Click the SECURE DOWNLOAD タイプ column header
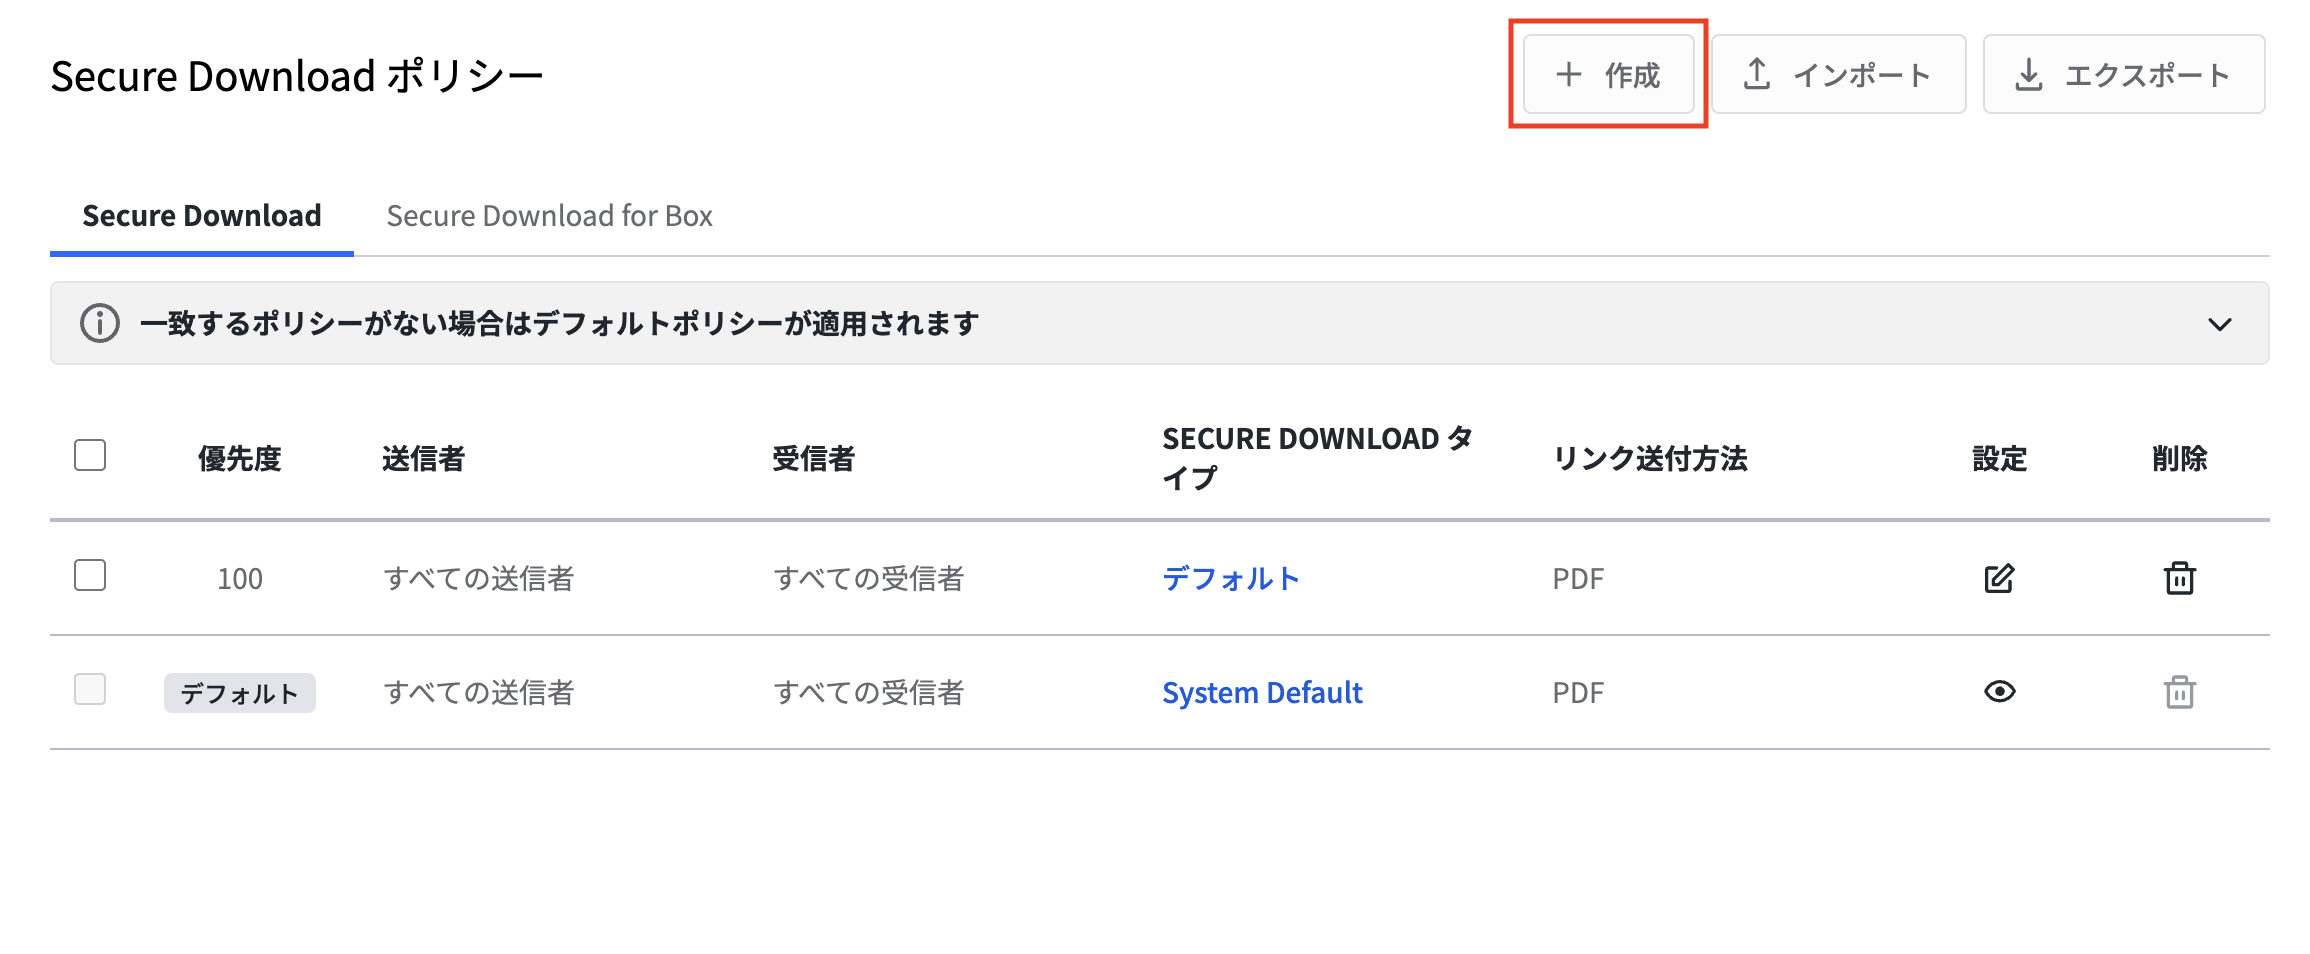This screenshot has height=954, width=2310. [1317, 458]
